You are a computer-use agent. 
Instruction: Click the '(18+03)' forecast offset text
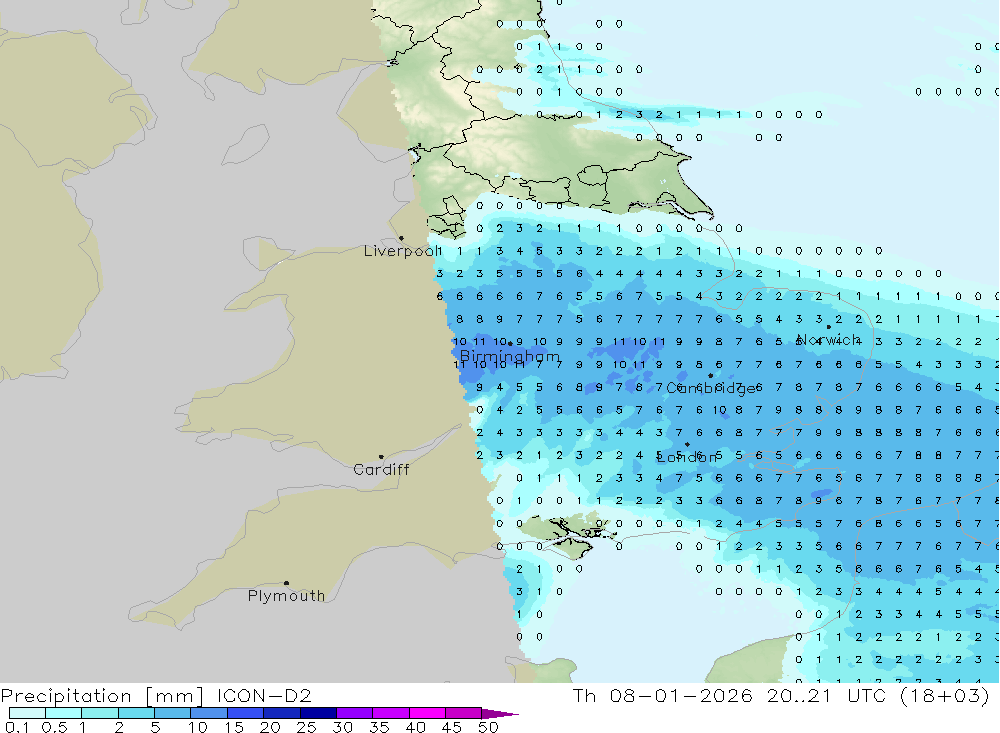point(945,695)
